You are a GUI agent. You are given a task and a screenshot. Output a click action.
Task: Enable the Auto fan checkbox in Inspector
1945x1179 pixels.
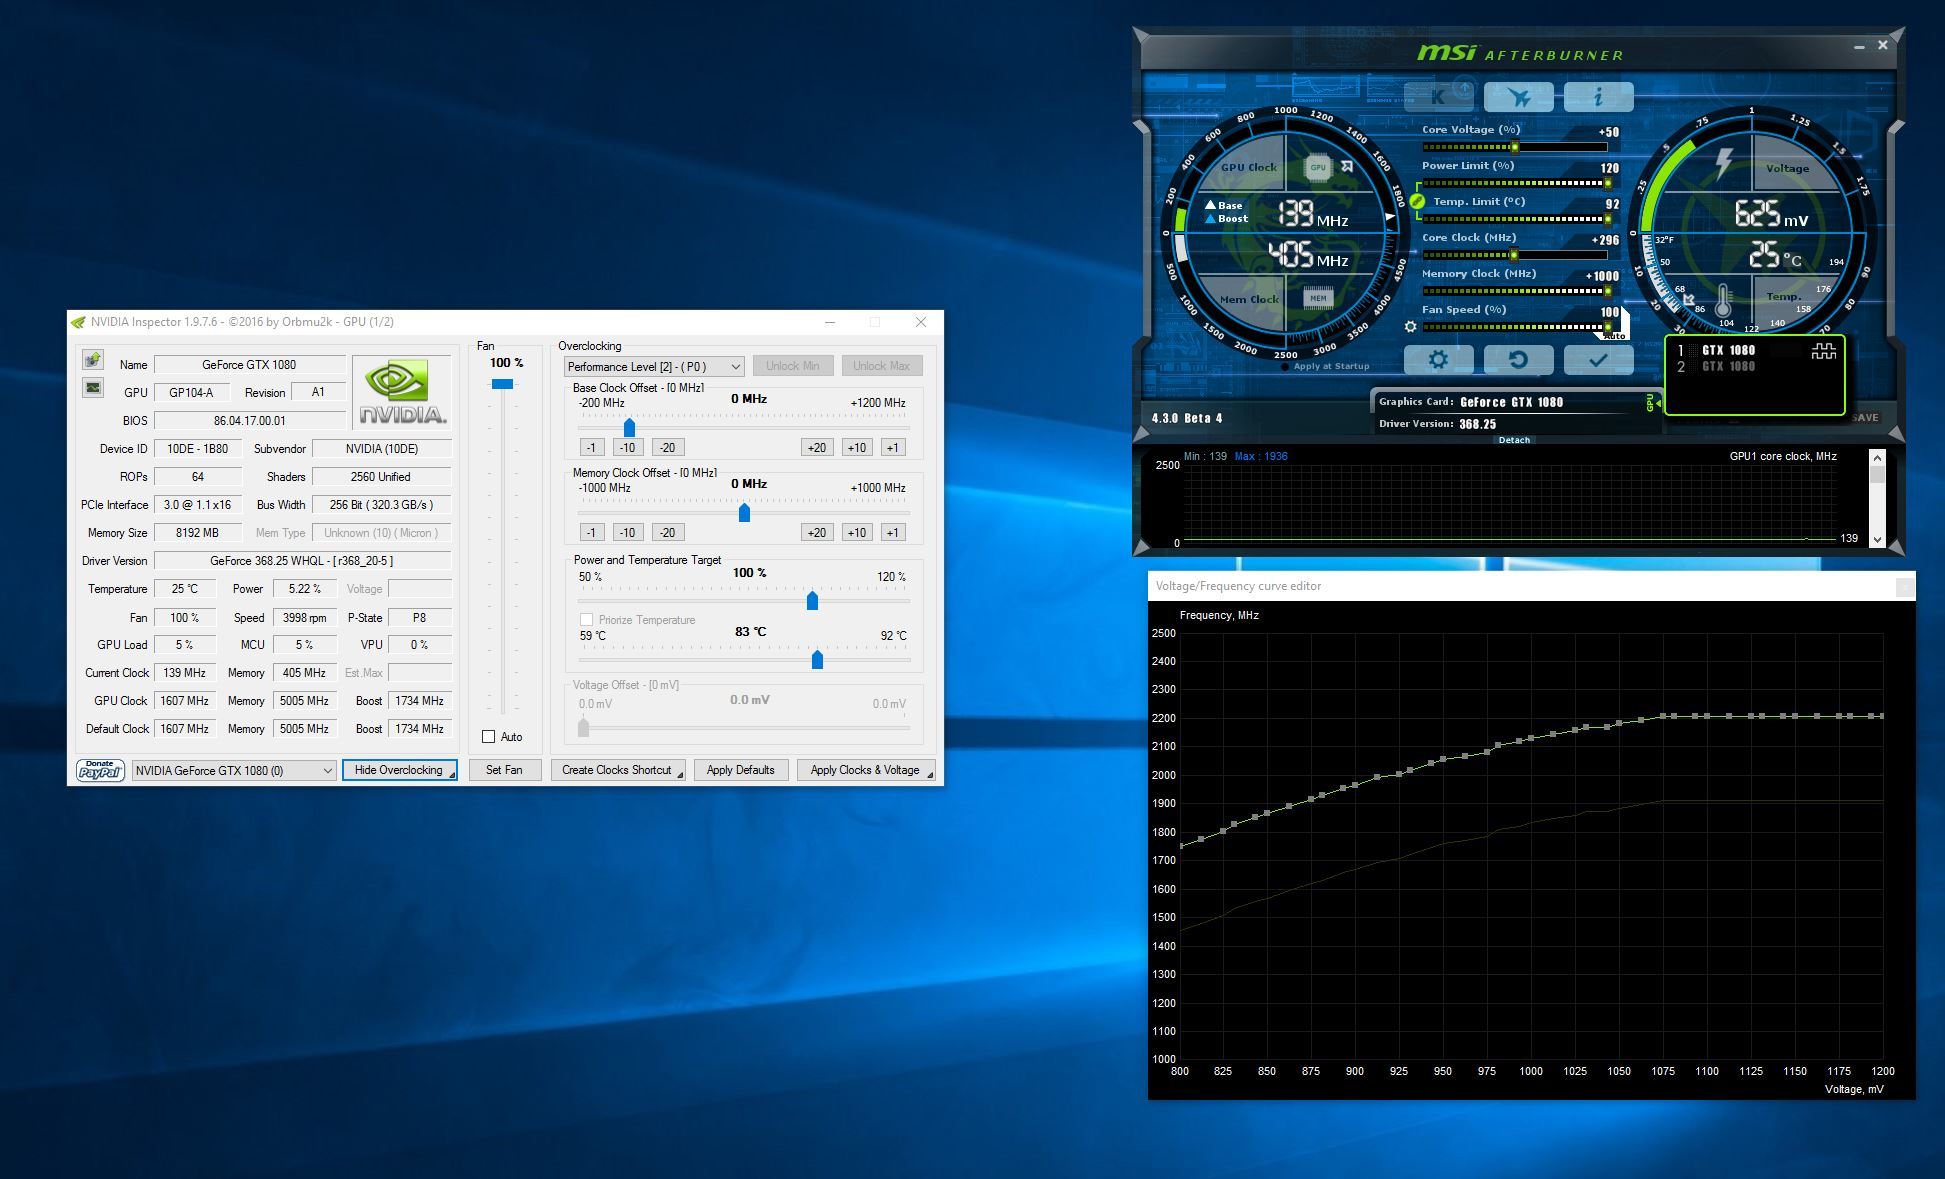(489, 737)
